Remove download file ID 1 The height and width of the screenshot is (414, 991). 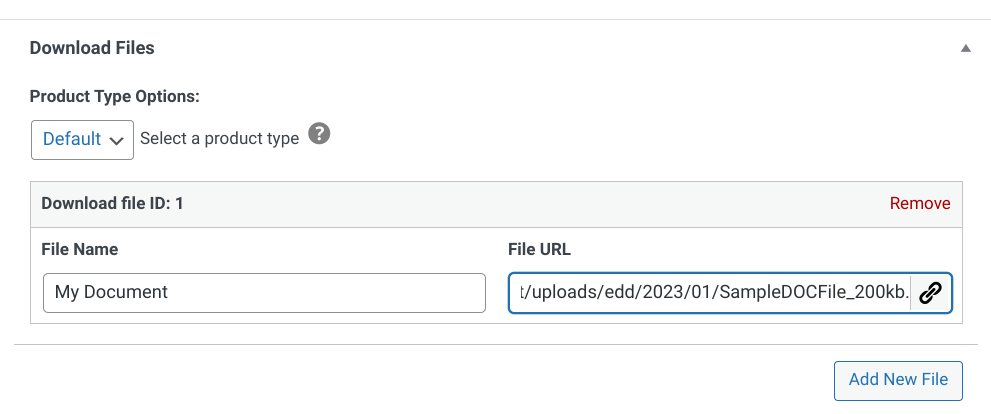tap(919, 203)
